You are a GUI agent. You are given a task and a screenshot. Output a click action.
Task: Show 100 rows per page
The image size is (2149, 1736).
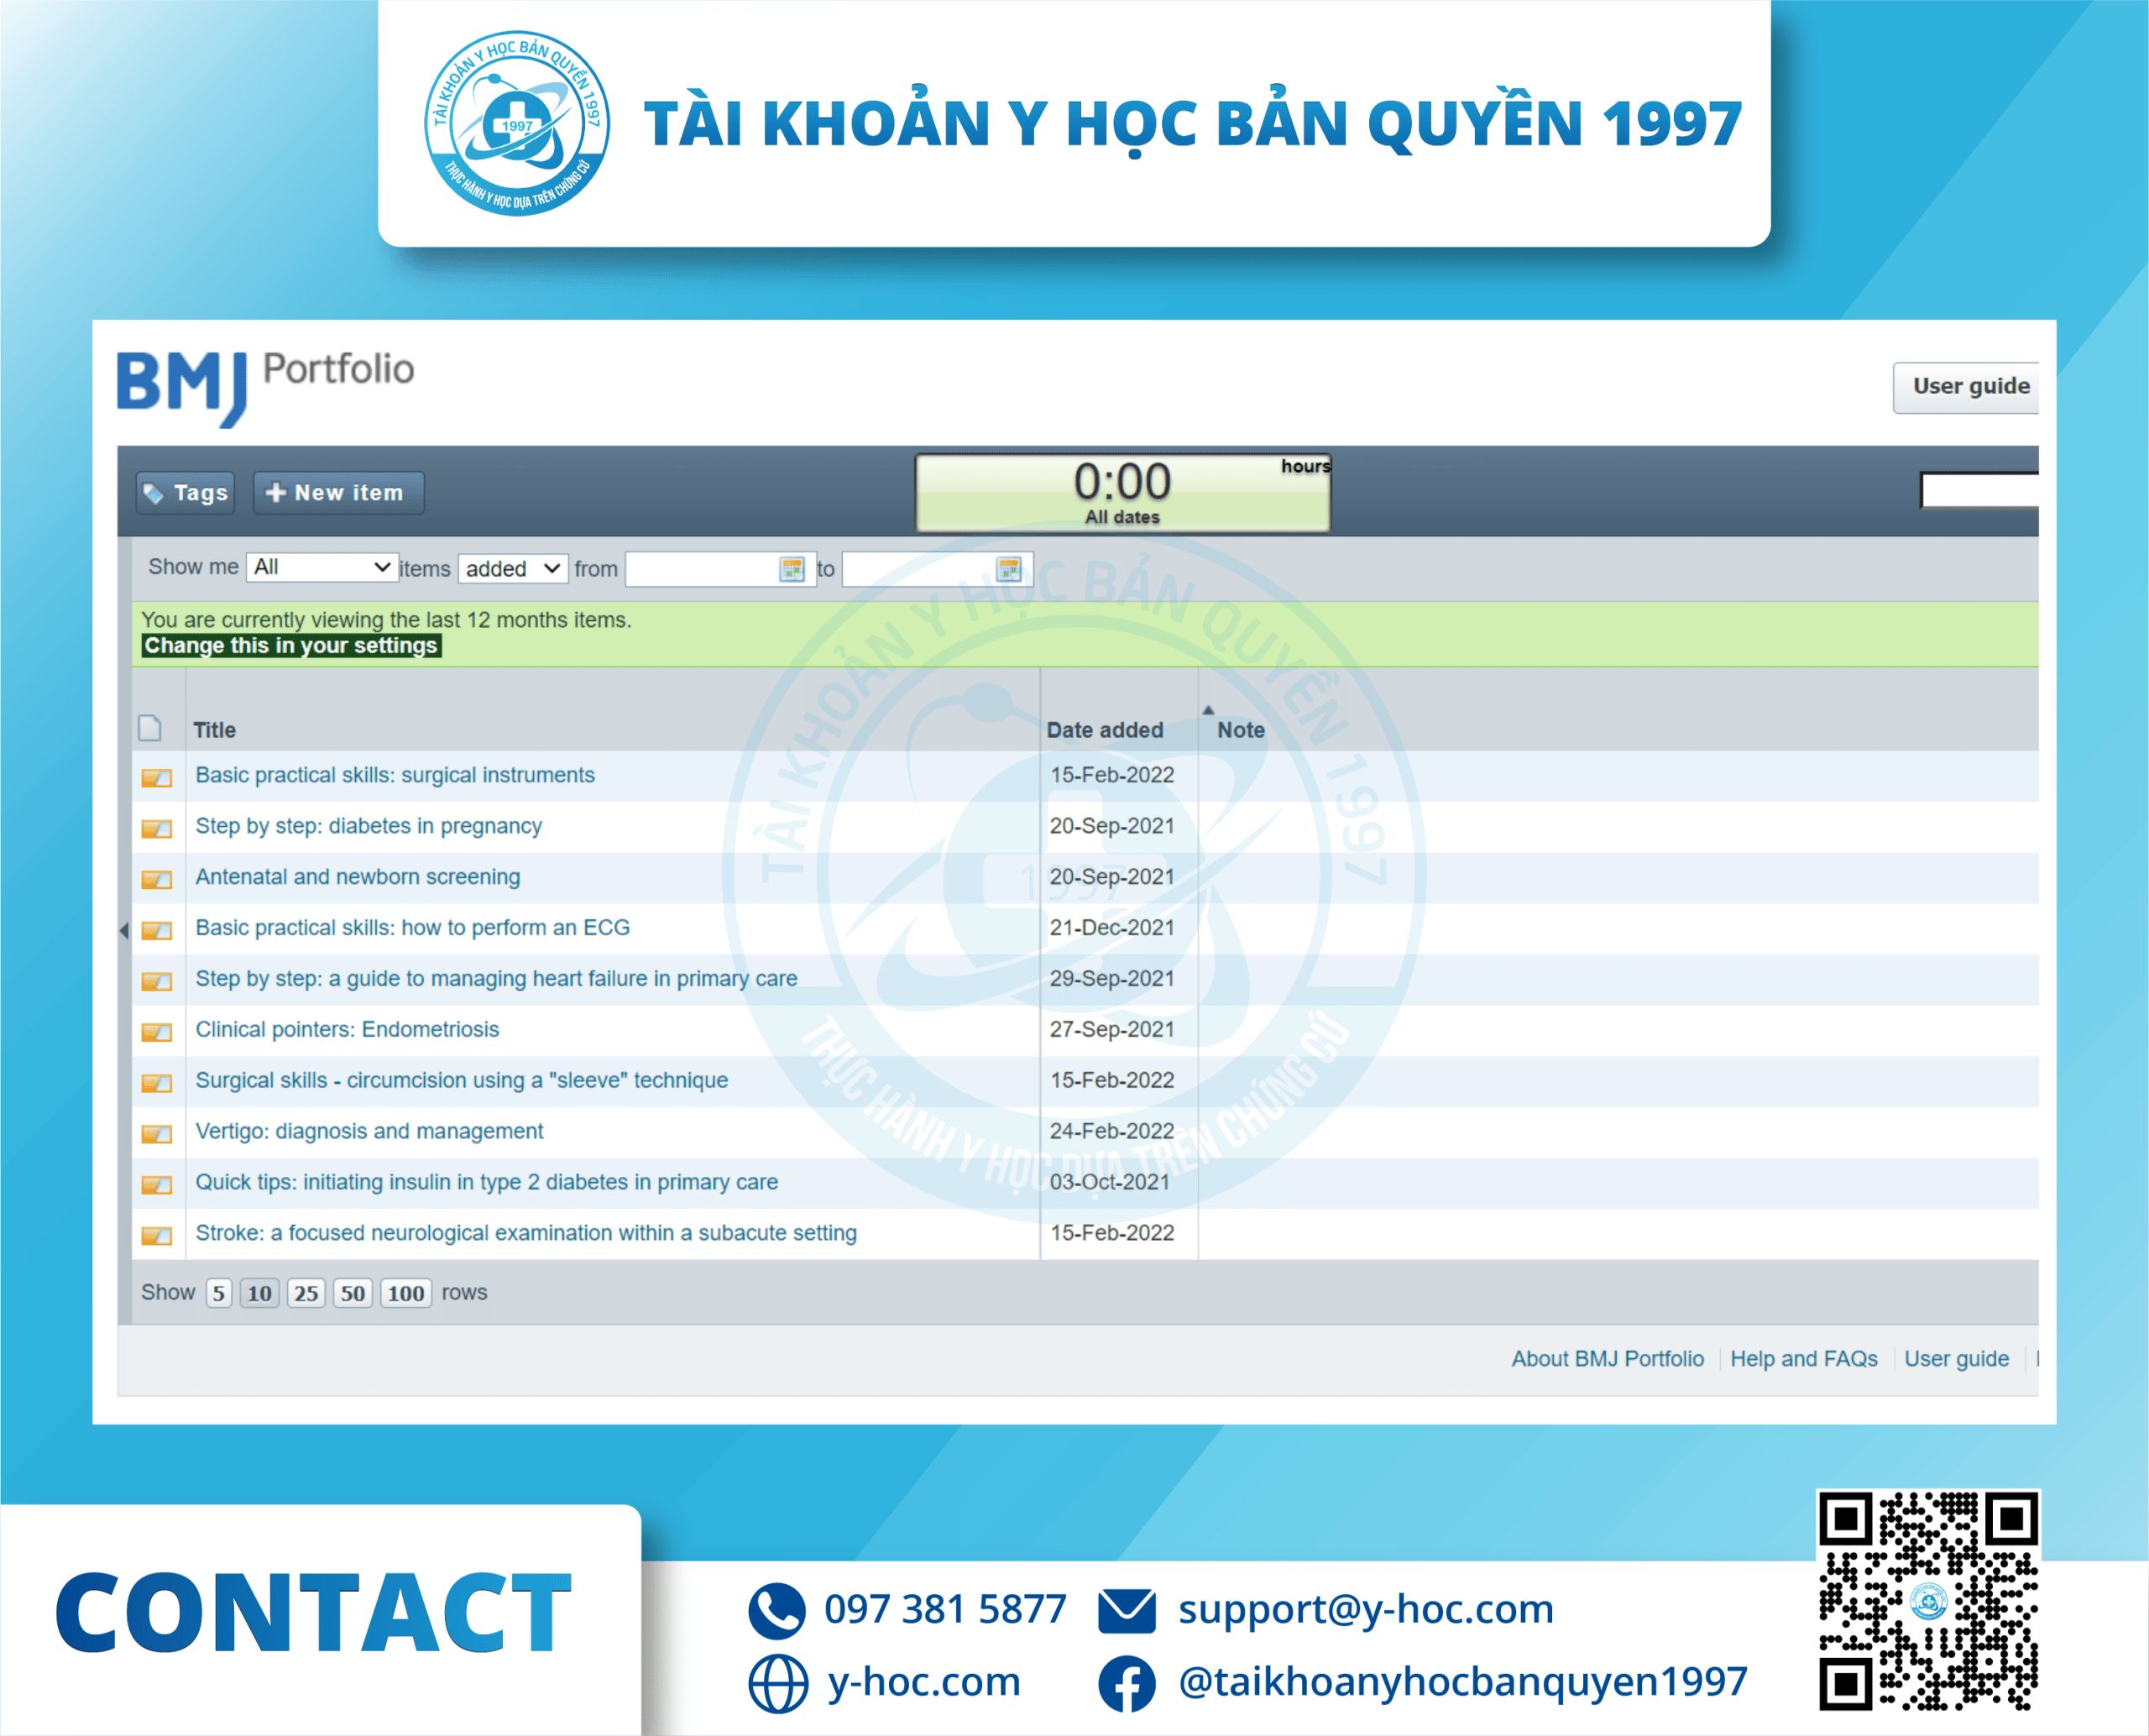pos(405,1293)
